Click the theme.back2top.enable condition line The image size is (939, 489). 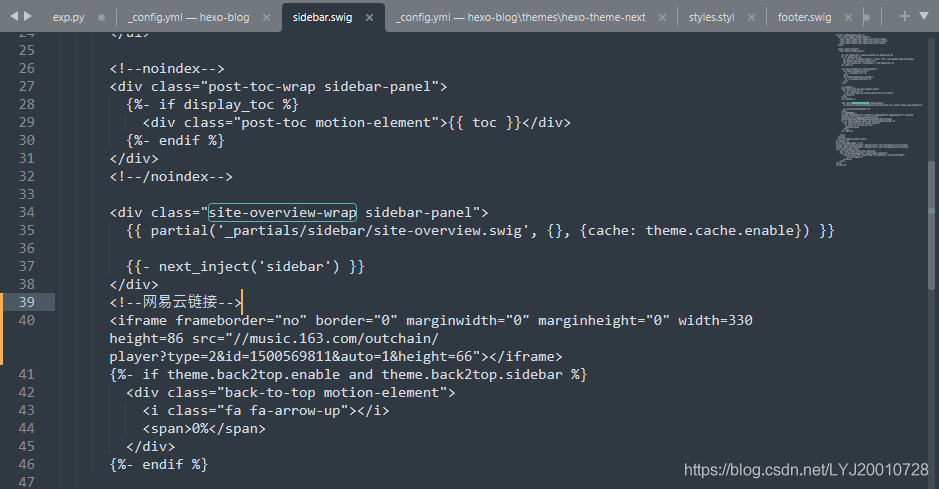click(x=349, y=374)
